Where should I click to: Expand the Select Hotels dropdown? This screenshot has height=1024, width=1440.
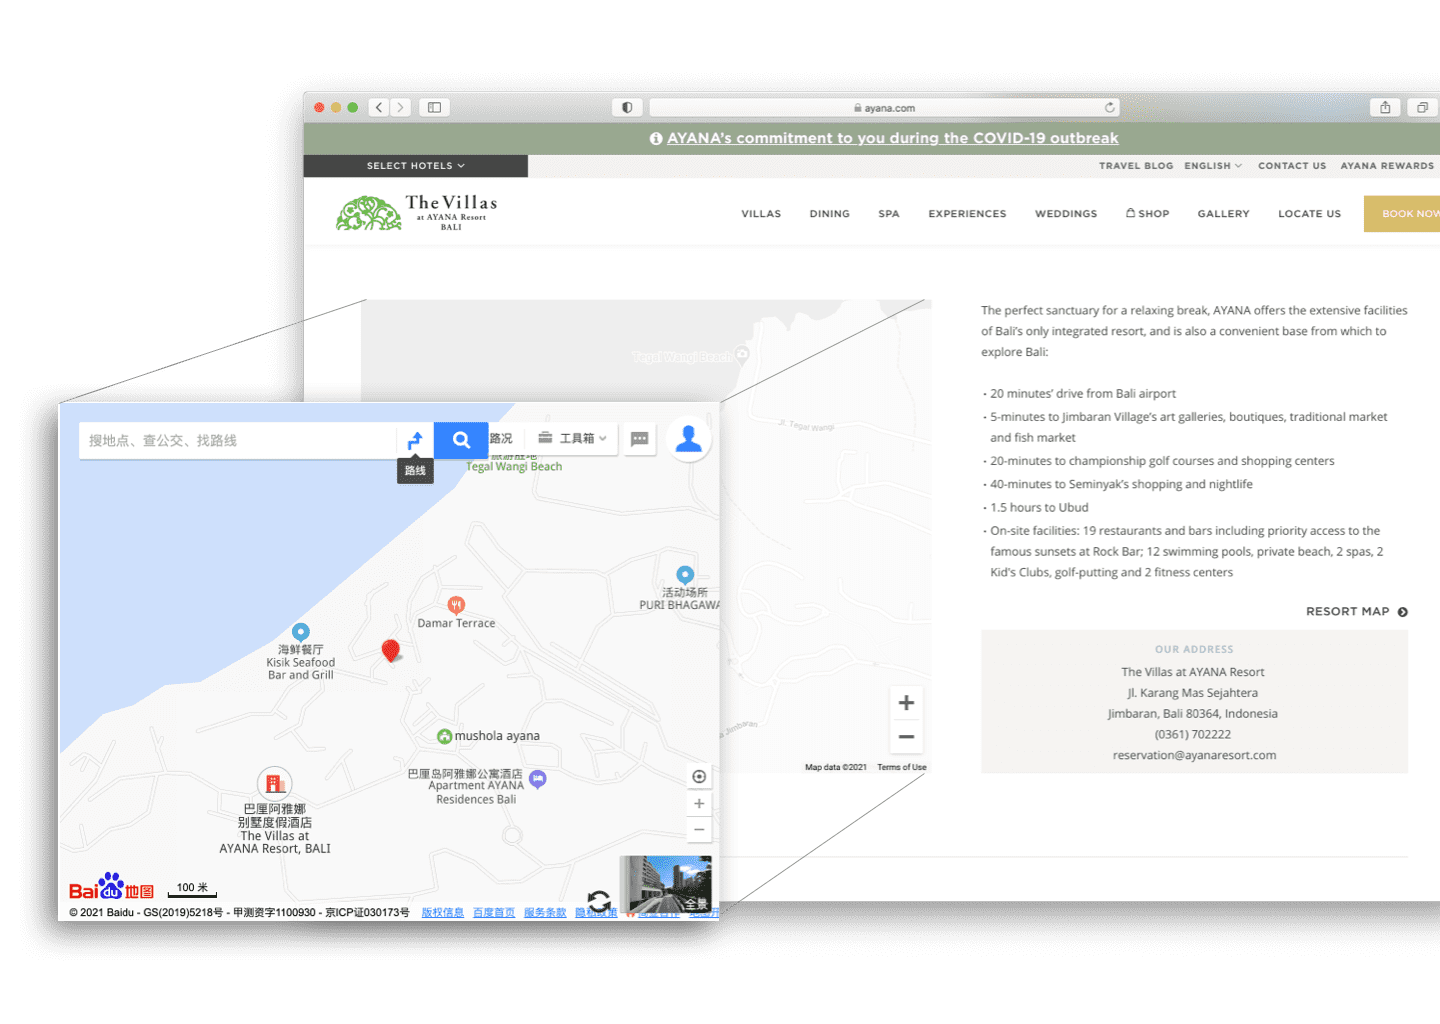click(415, 166)
